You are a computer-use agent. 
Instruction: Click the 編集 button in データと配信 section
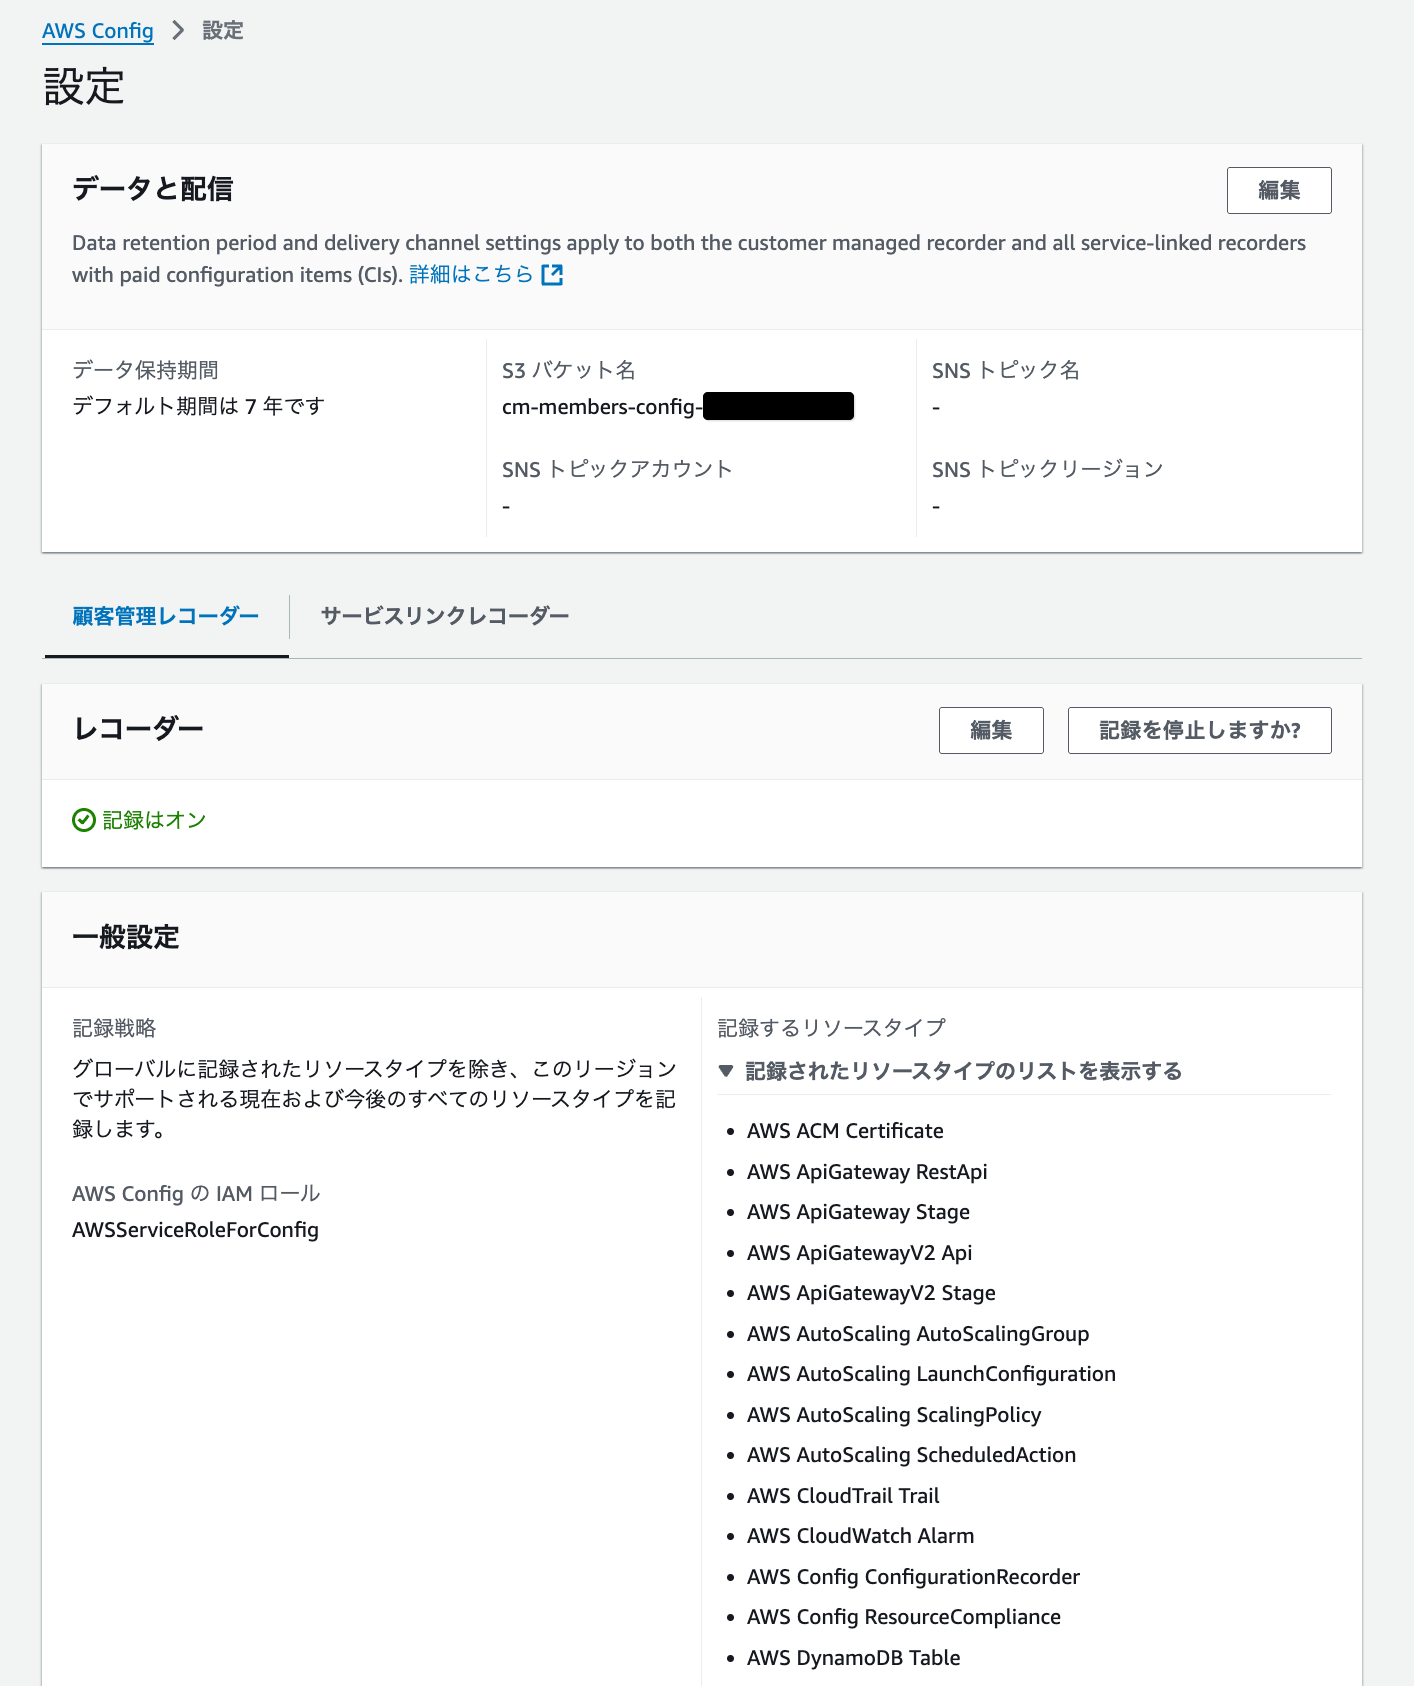point(1279,190)
